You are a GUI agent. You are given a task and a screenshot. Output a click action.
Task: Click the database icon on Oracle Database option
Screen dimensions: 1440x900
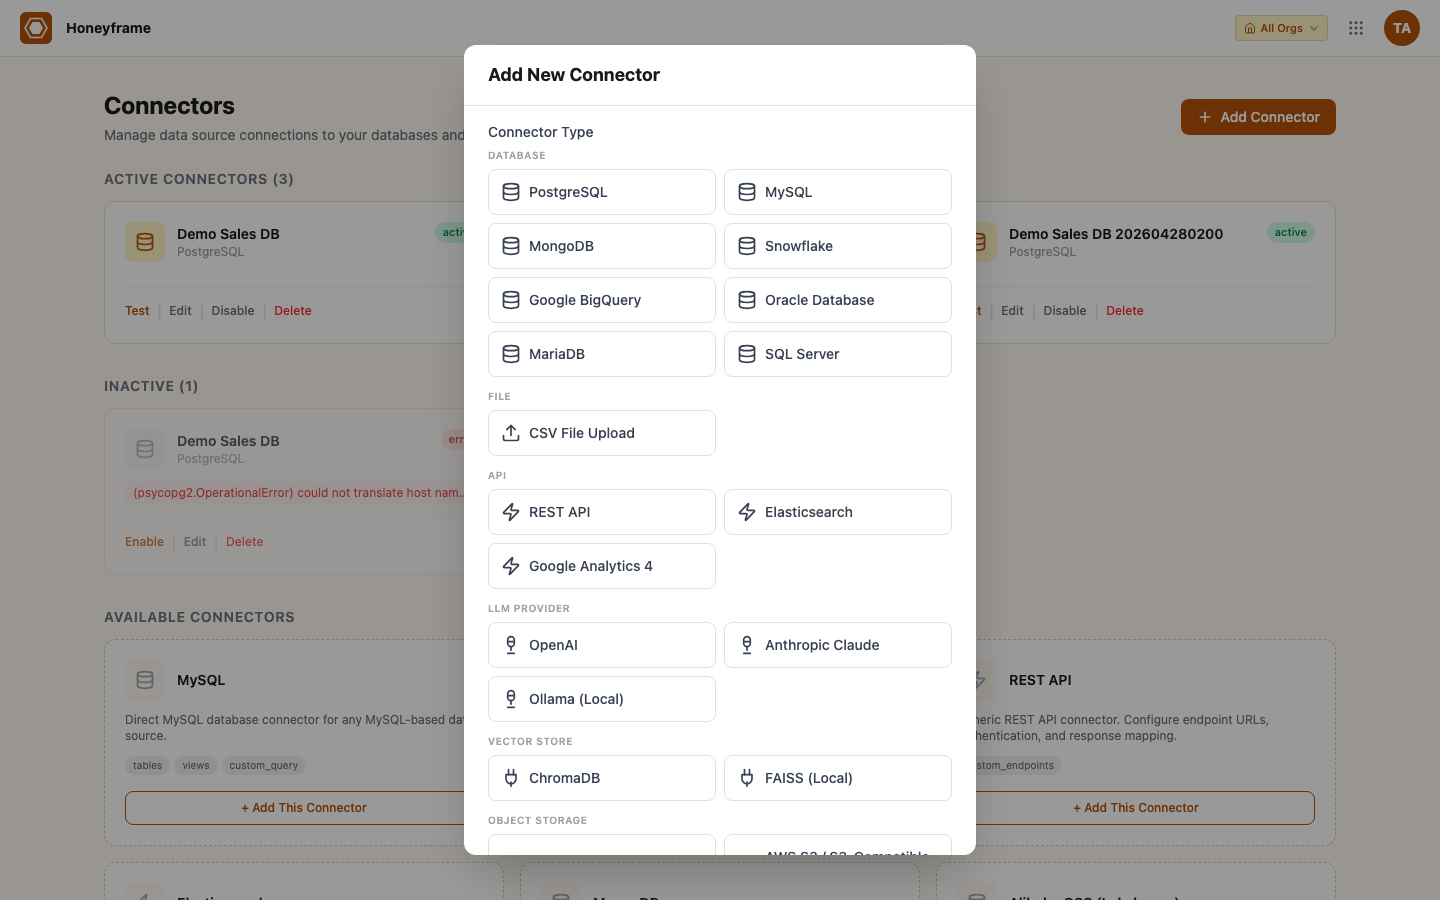(747, 300)
